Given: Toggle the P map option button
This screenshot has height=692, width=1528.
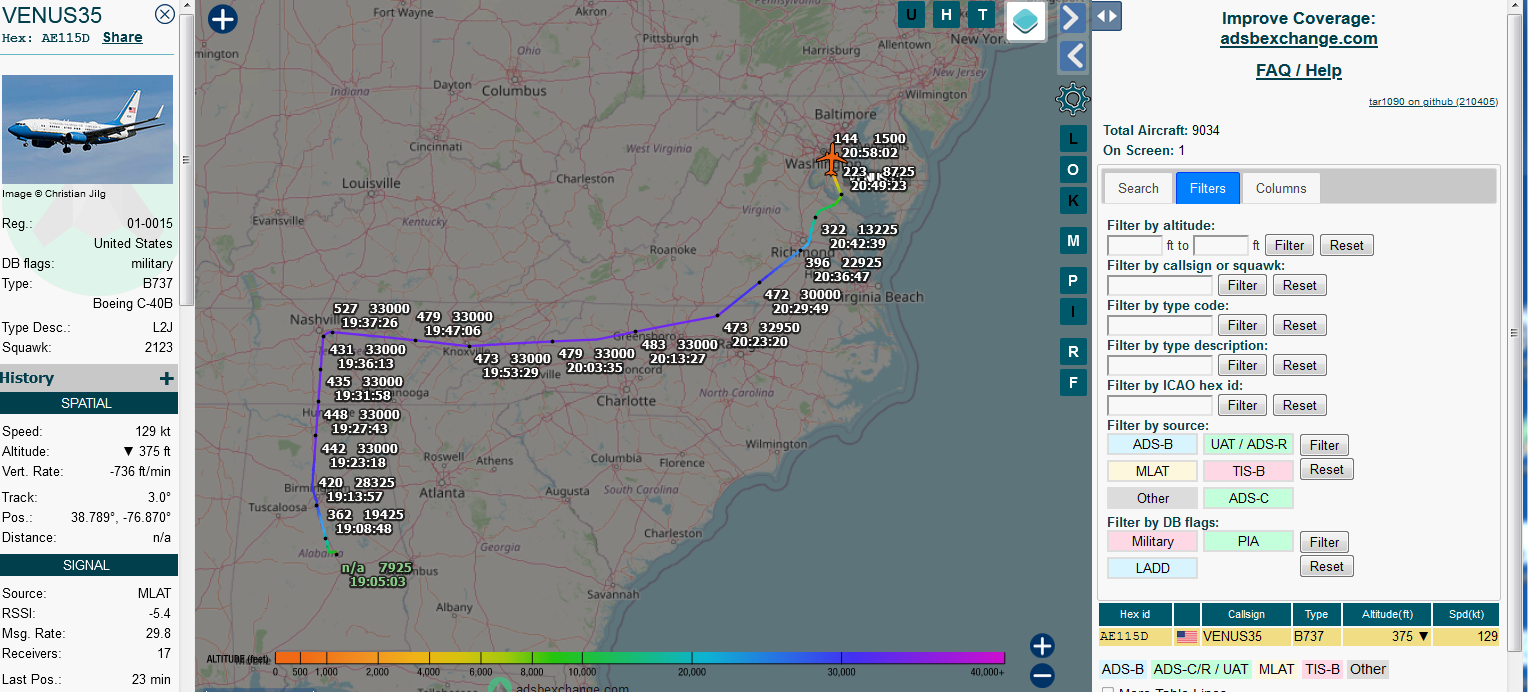Looking at the screenshot, I should (x=1073, y=281).
